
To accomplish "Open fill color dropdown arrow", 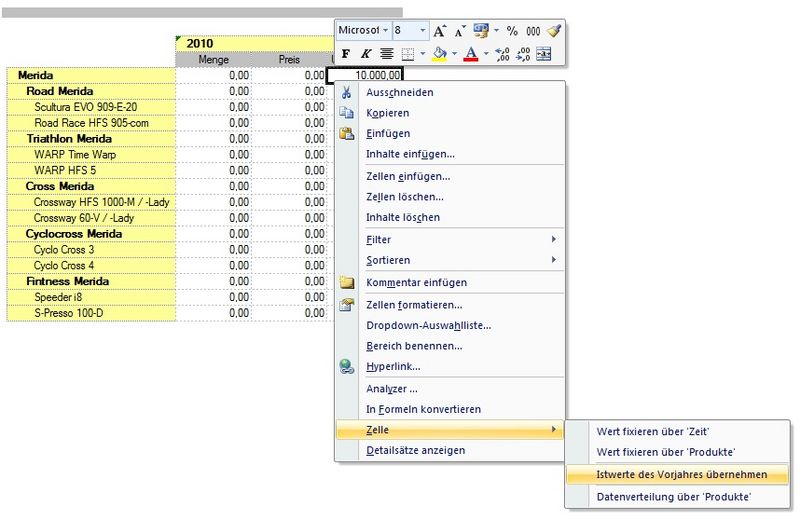I will 454,54.
